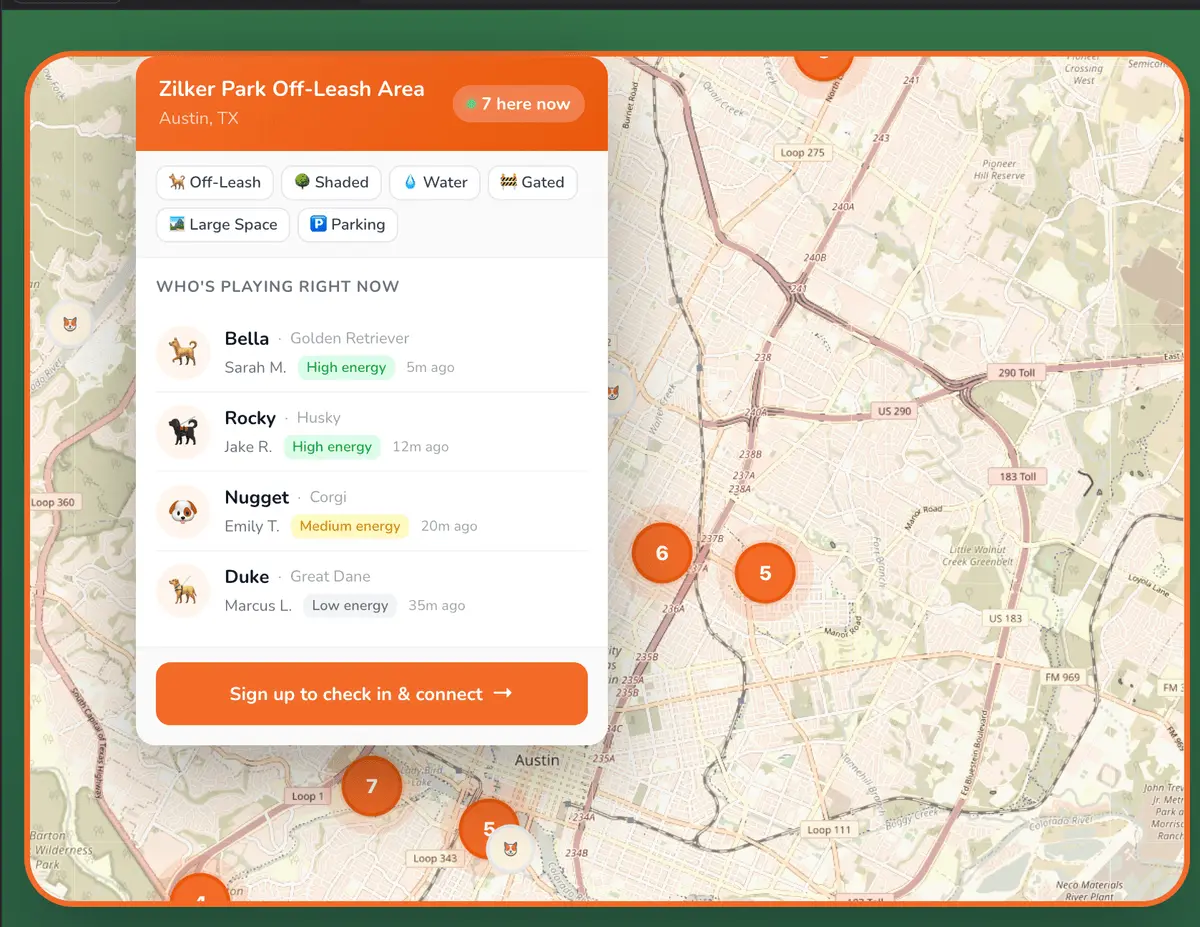The height and width of the screenshot is (927, 1200).
Task: Open the map cluster marker labeled 7
Action: pyautogui.click(x=372, y=786)
